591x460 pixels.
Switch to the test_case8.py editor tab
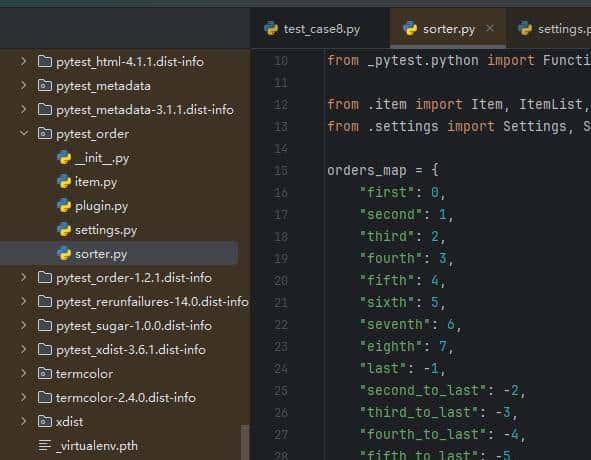320,29
